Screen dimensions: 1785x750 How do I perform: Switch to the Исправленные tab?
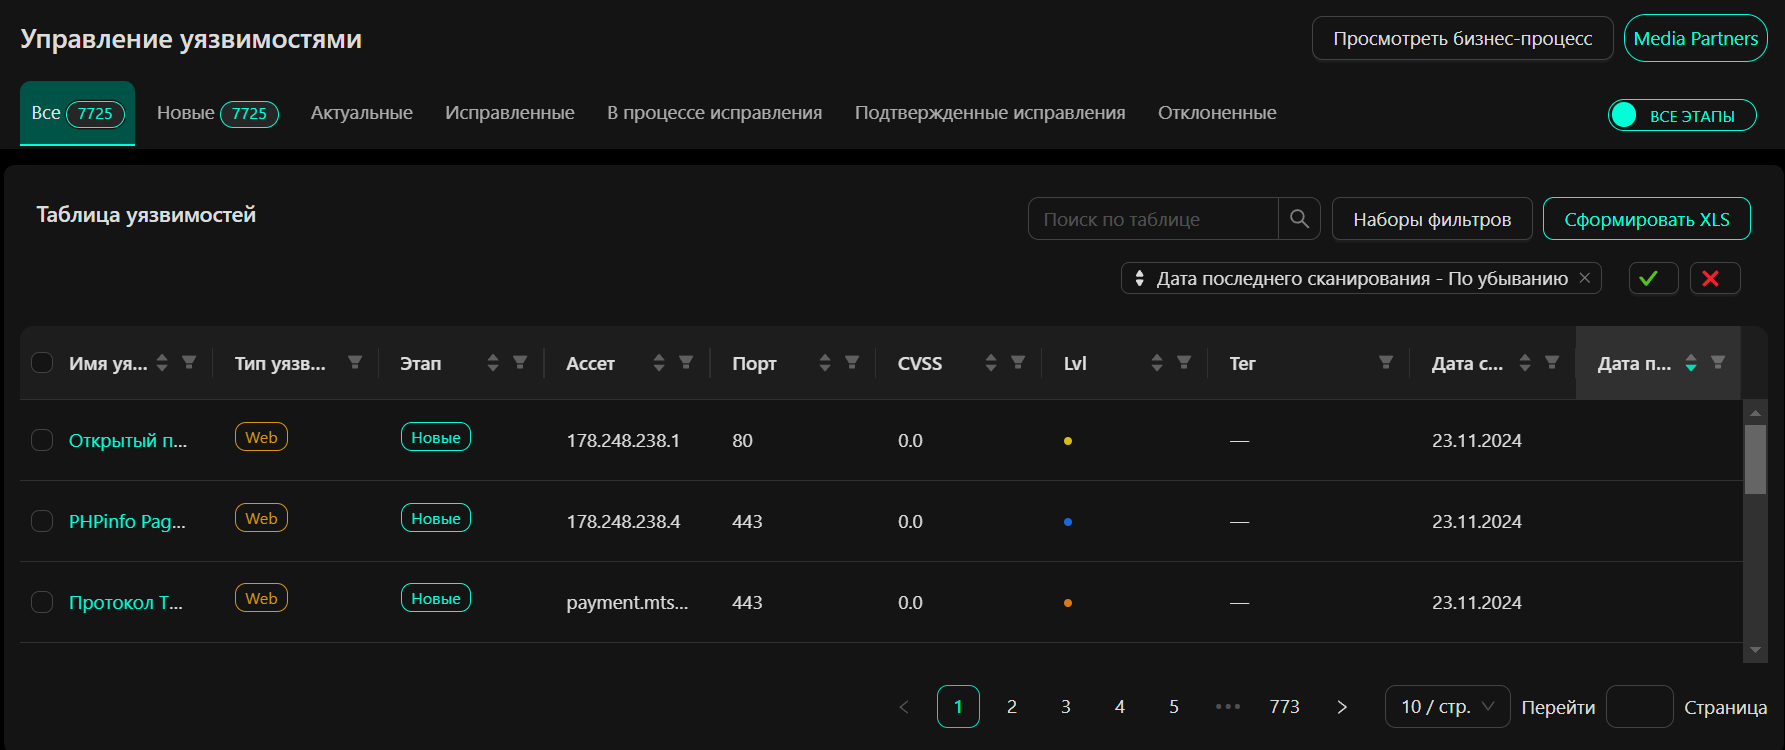[509, 113]
